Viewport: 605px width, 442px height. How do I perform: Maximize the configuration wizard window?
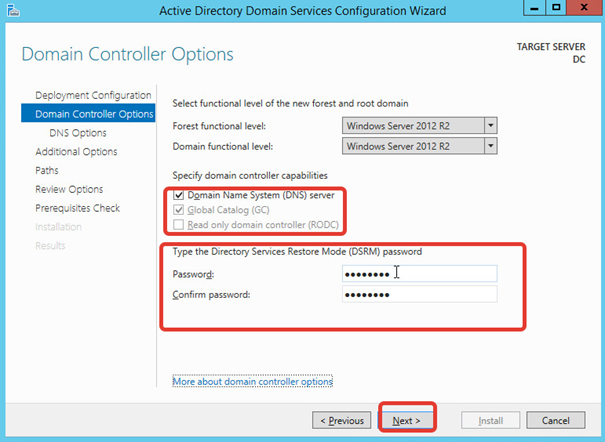(555, 10)
